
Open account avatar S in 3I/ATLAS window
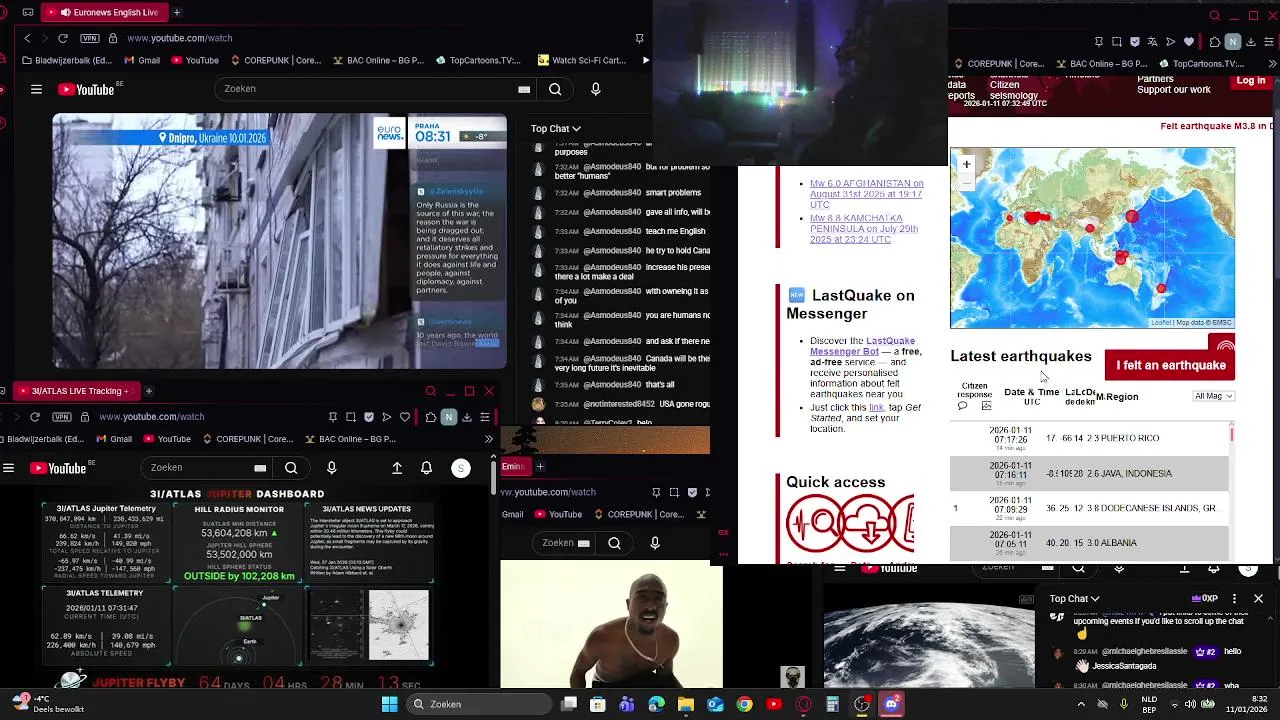tap(461, 468)
